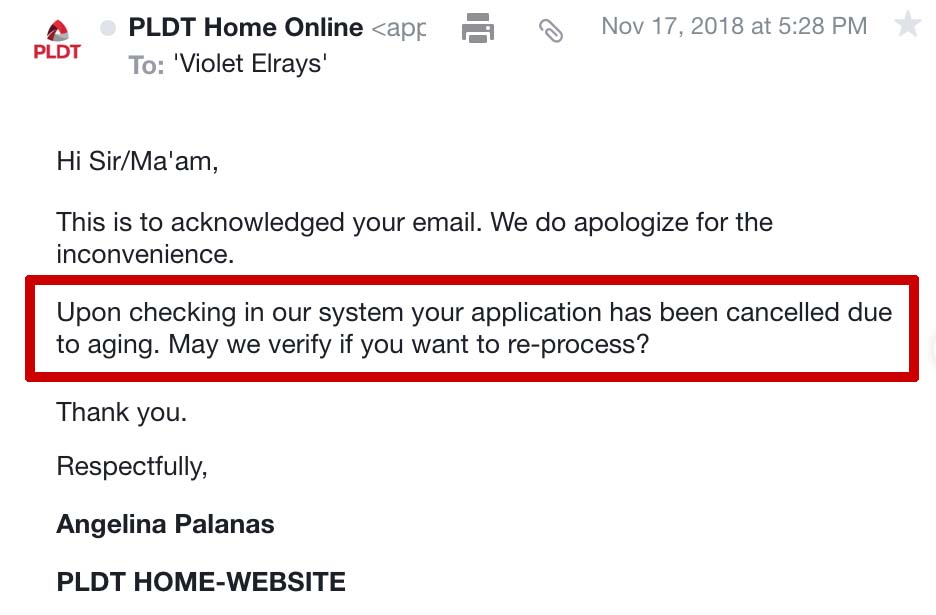Select recipient 'Violet Elrays'

tap(249, 66)
